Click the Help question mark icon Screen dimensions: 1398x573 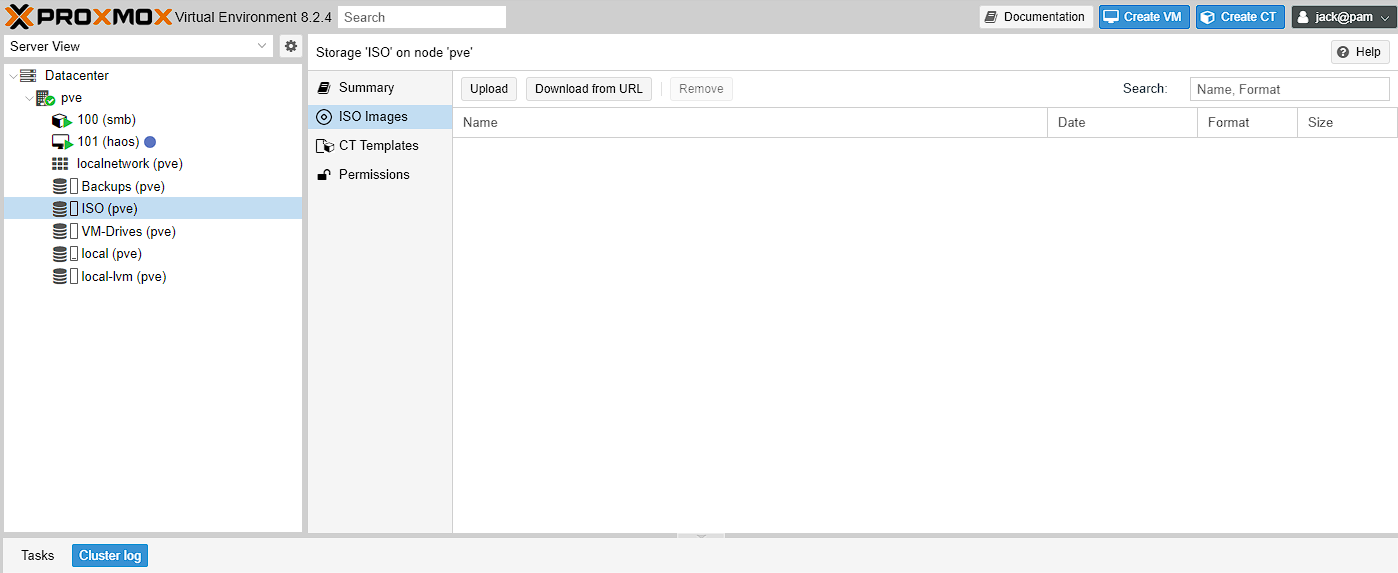1344,52
